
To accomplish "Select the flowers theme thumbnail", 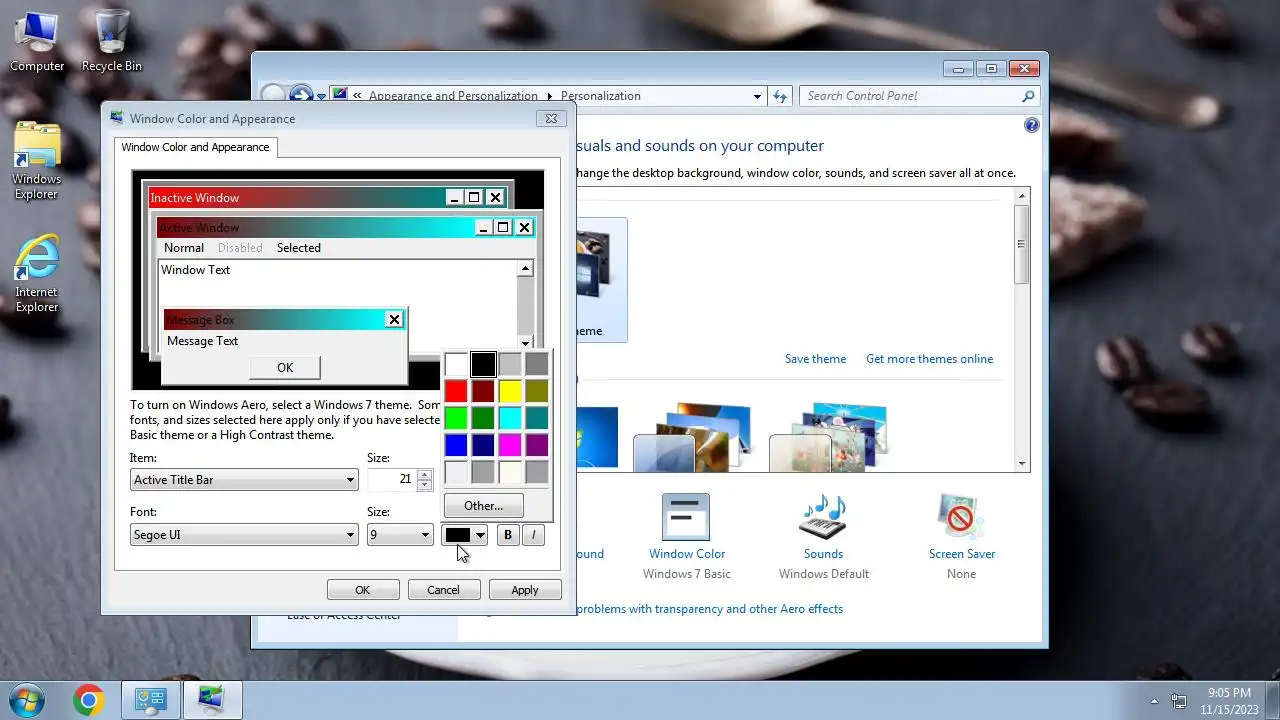I will pos(827,437).
